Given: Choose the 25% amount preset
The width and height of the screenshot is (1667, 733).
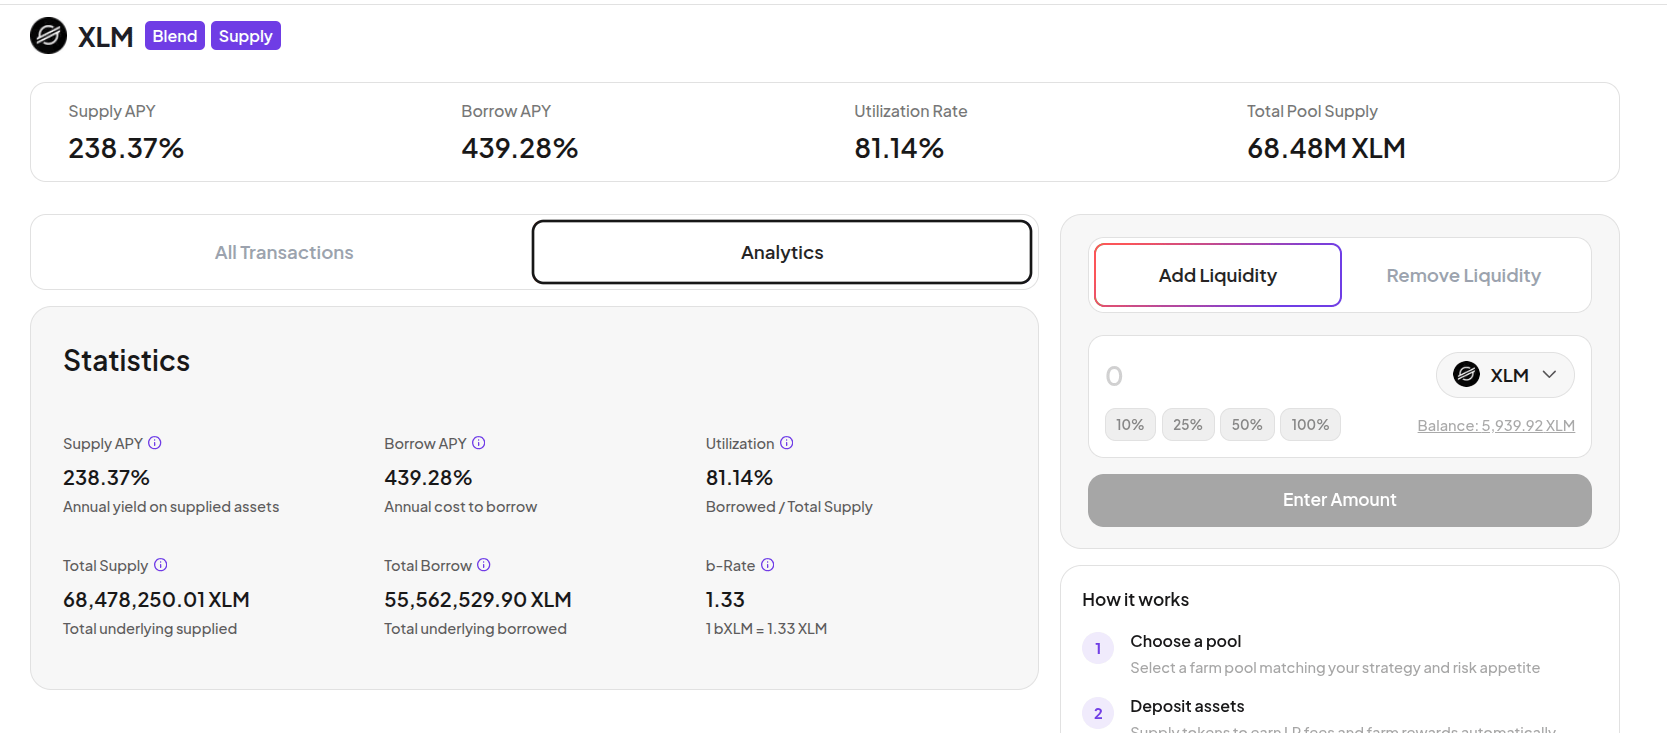Looking at the screenshot, I should [1188, 425].
